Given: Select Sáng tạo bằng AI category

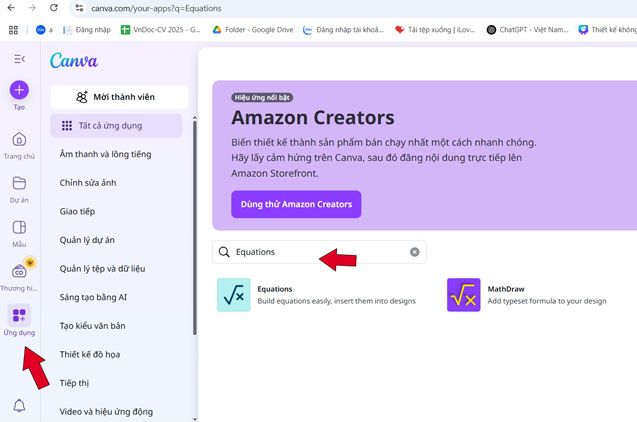Looking at the screenshot, I should point(93,297).
